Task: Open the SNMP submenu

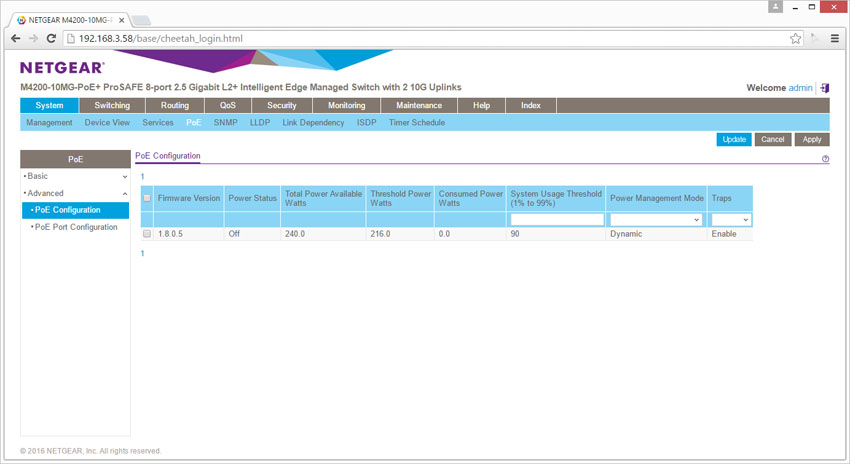Action: (x=226, y=123)
